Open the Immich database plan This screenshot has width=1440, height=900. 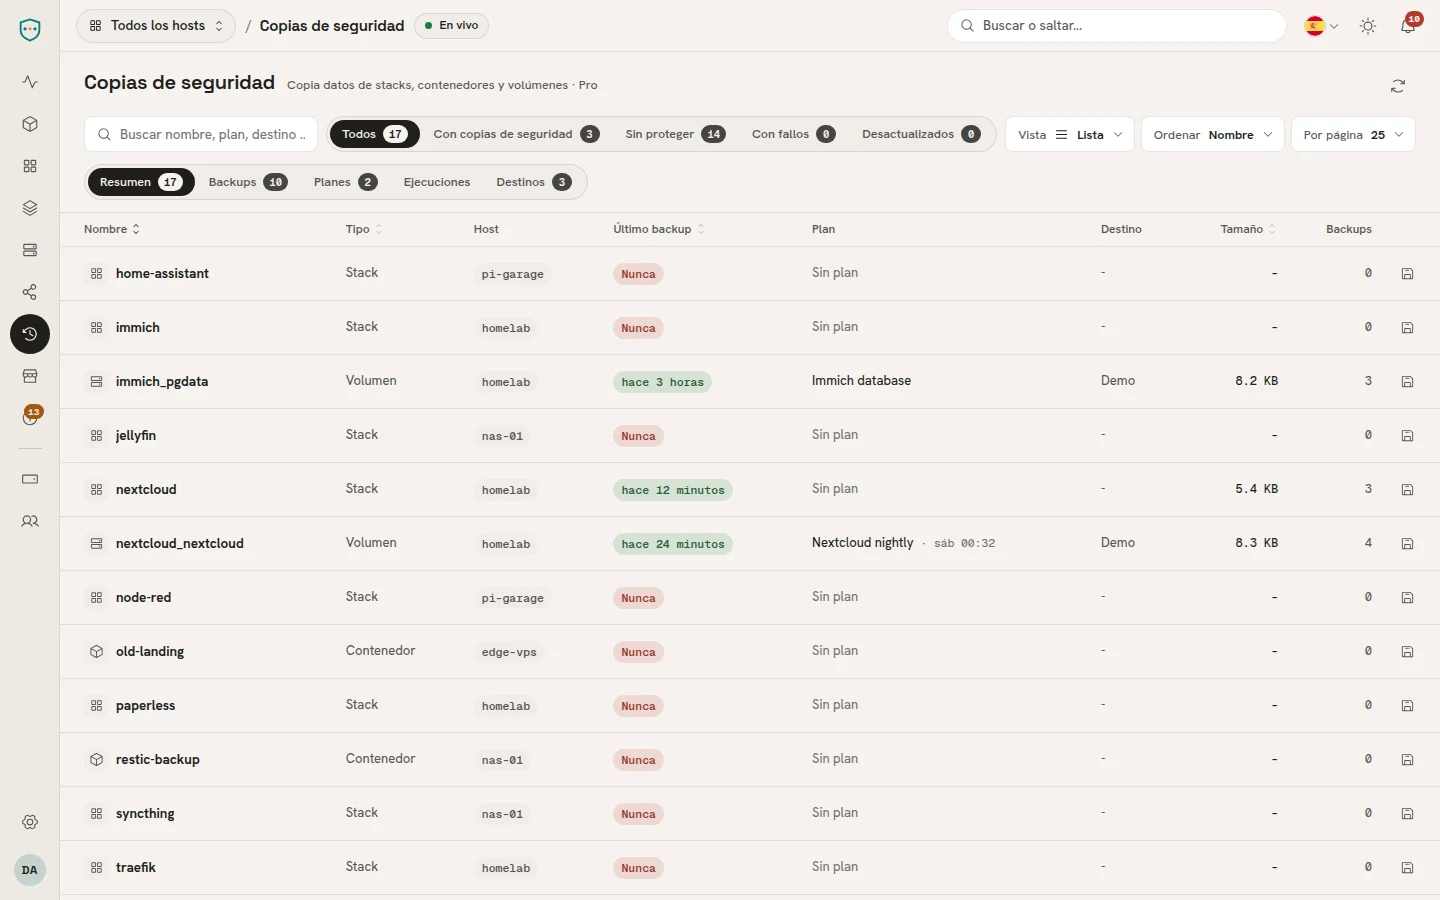coord(861,381)
